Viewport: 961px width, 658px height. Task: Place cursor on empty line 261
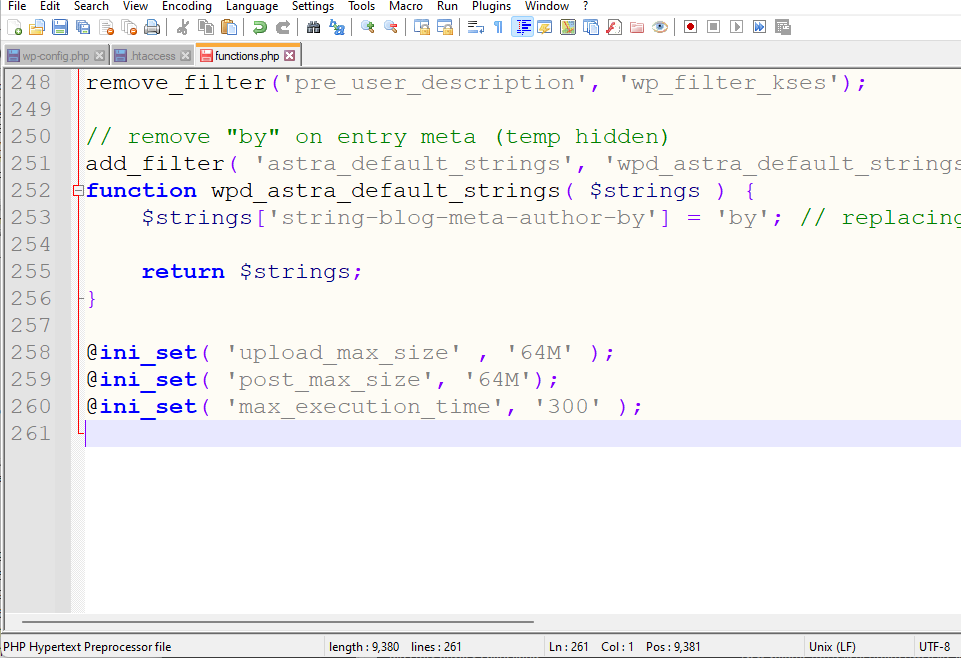pos(523,433)
